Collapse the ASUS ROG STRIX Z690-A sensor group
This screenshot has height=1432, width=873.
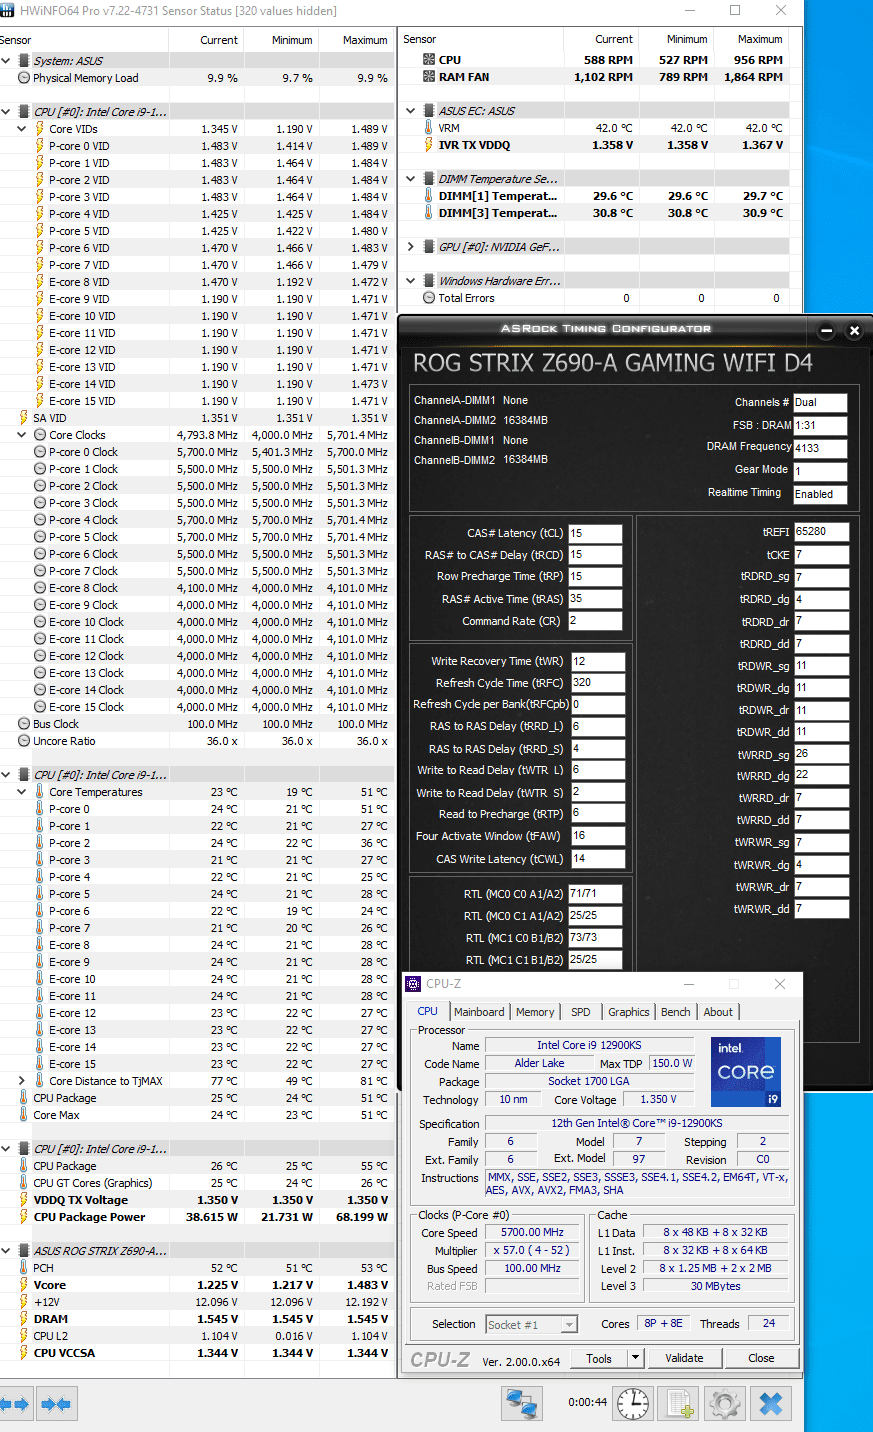[x=6, y=1251]
